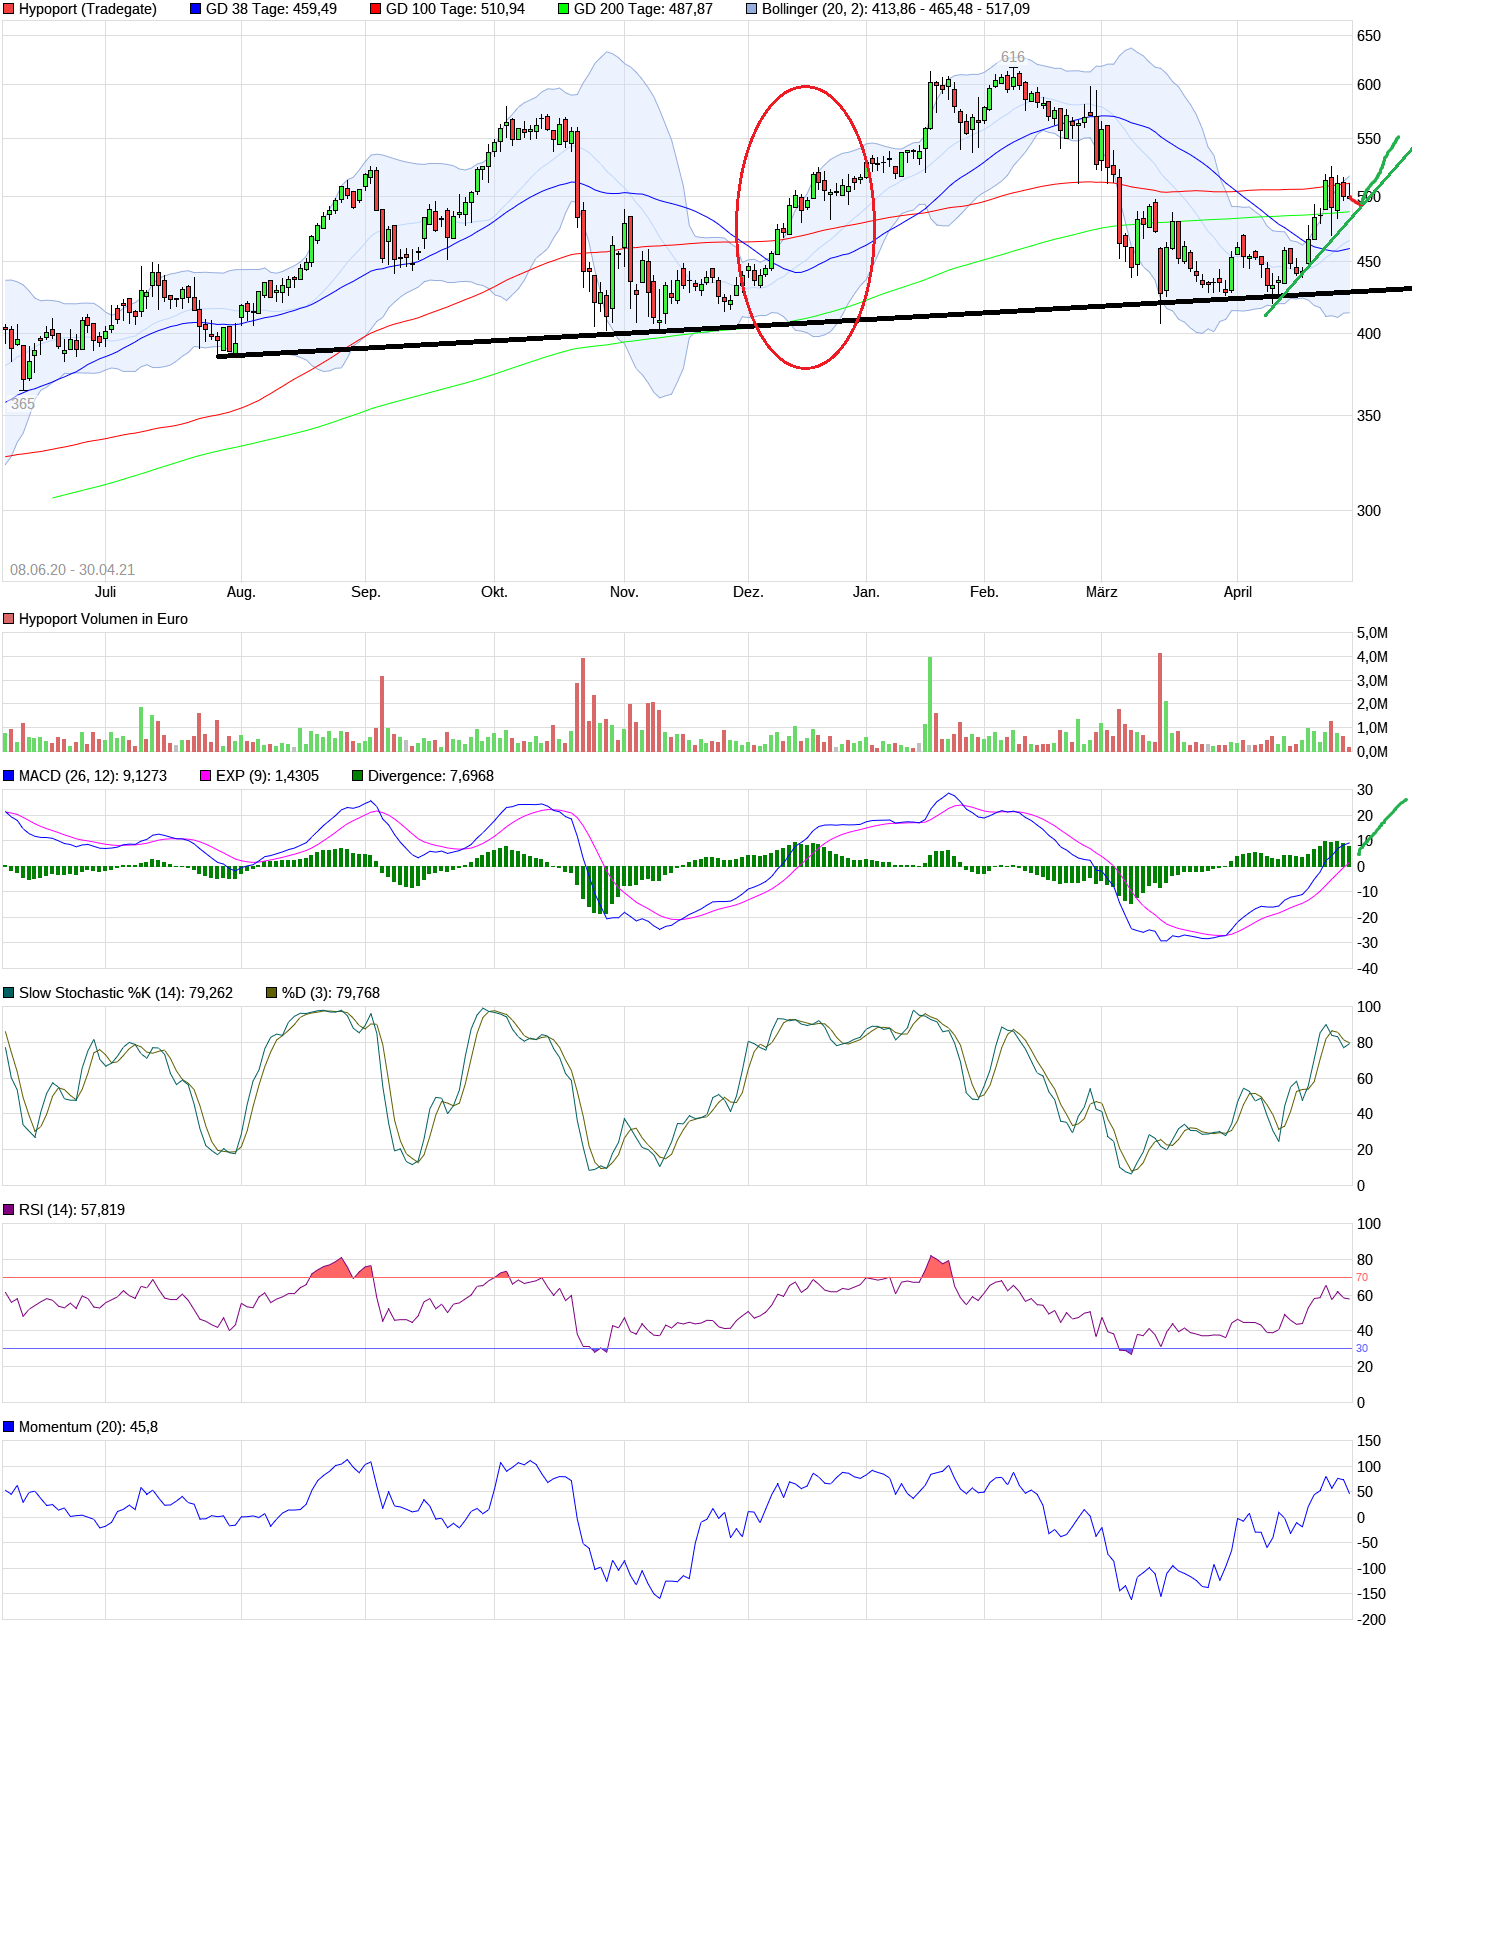Click the -200 momentum axis value
This screenshot has width=1501, height=1960.
[1371, 1620]
